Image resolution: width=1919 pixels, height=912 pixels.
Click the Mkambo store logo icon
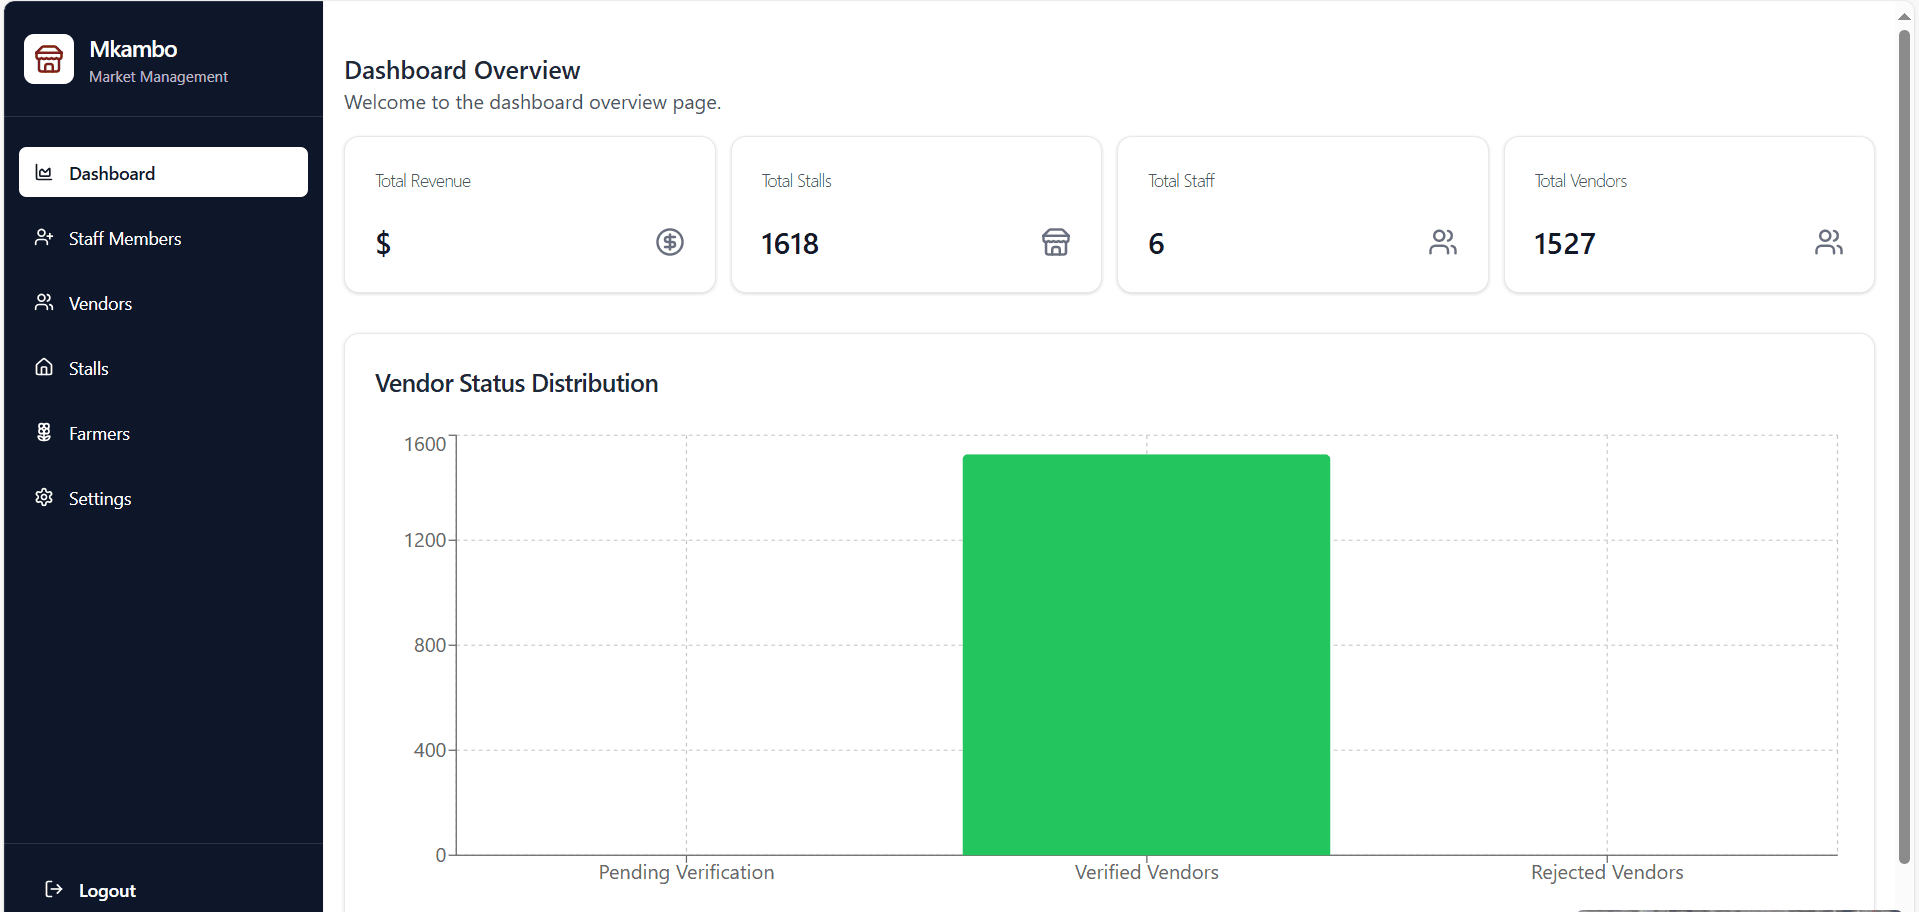pos(49,60)
